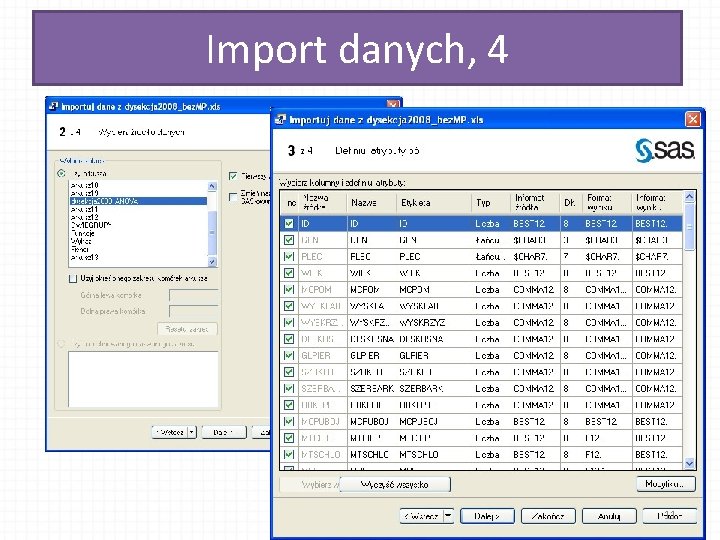Click the 'Nazwa źródła' column header

click(x=322, y=202)
